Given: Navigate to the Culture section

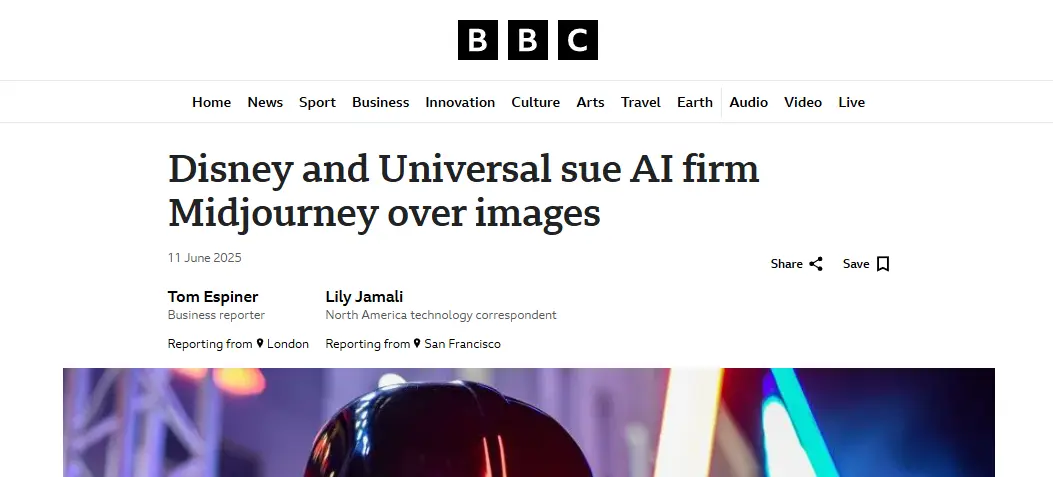Looking at the screenshot, I should tap(536, 102).
